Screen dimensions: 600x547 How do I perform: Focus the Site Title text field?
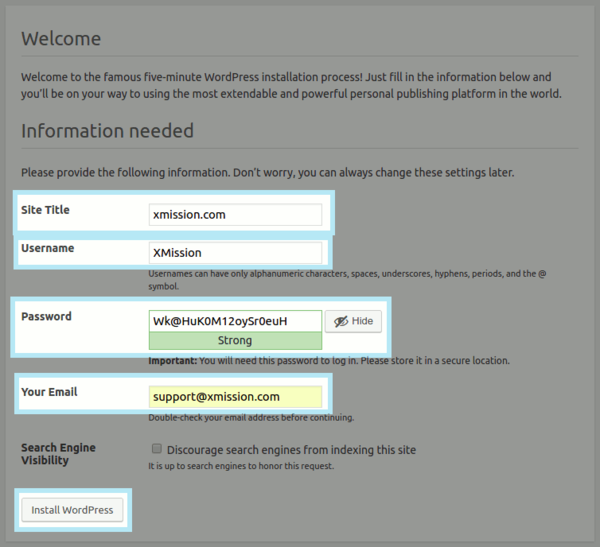235,215
